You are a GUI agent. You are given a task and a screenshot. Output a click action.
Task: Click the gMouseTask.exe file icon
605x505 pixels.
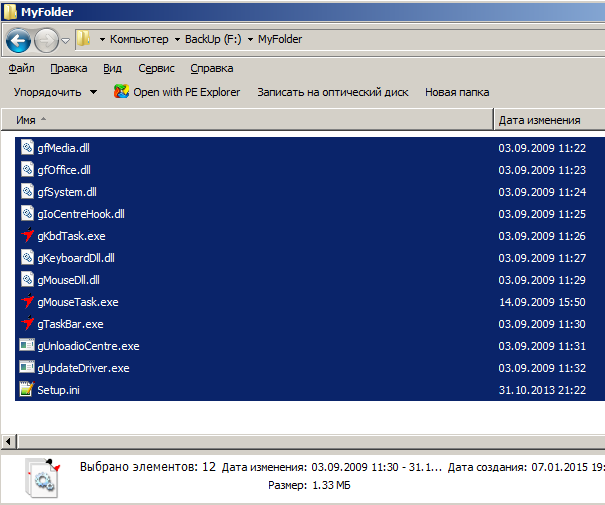point(27,302)
